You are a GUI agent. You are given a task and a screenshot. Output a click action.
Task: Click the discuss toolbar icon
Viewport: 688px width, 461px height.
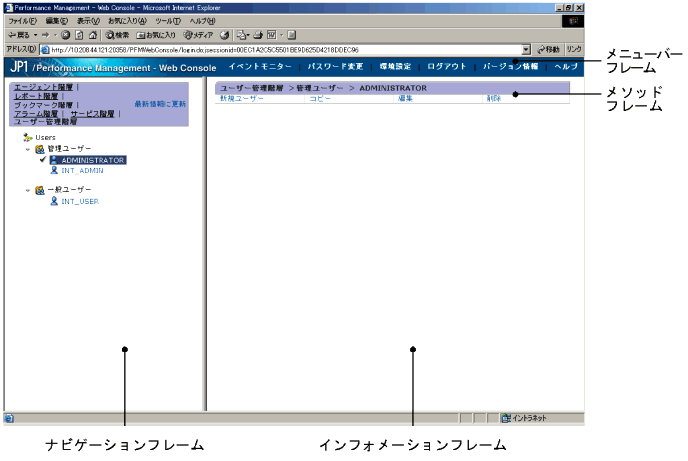(292, 35)
